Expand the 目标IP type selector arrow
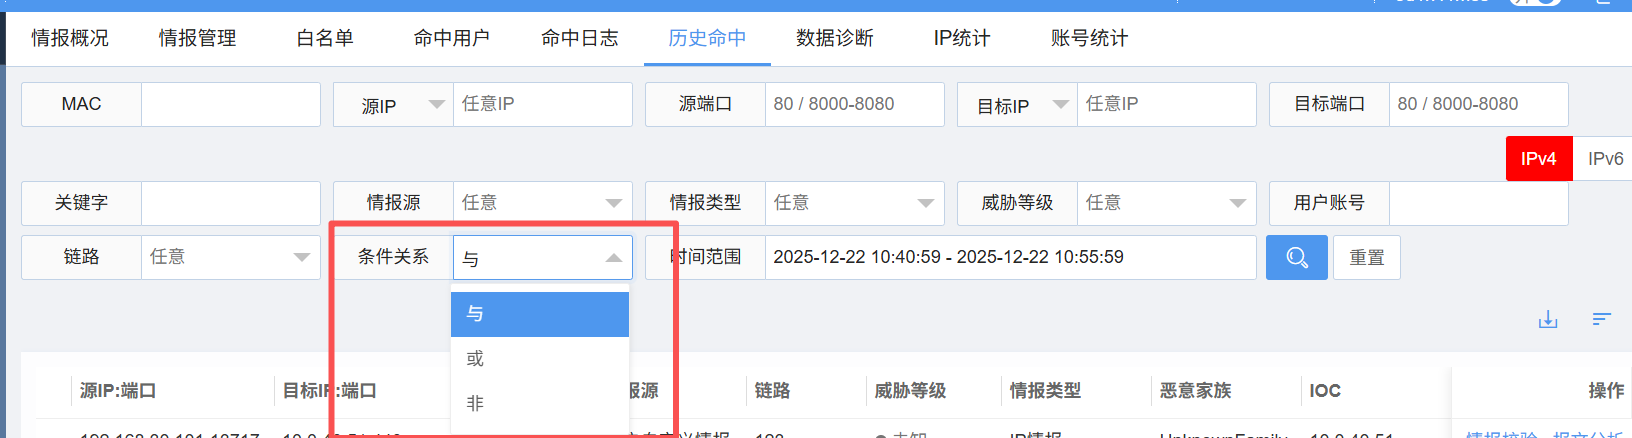Screen dimensions: 1632x438 [x=1061, y=104]
